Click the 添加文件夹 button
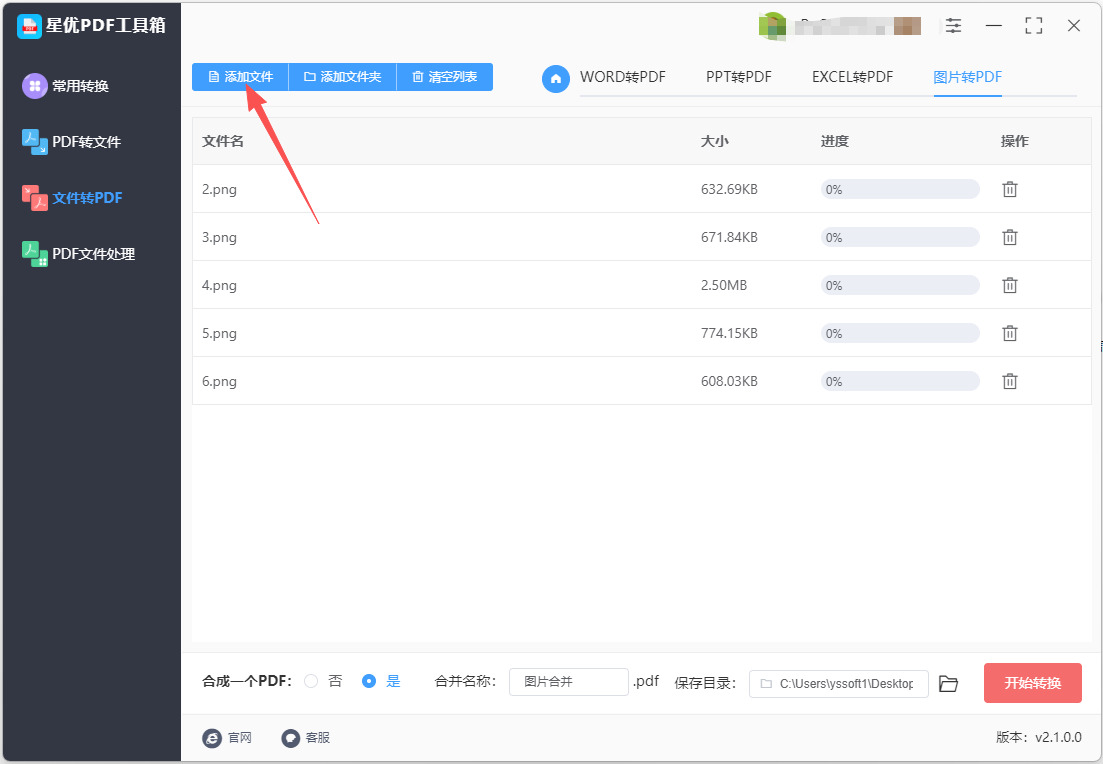This screenshot has width=1103, height=764. pyautogui.click(x=343, y=77)
